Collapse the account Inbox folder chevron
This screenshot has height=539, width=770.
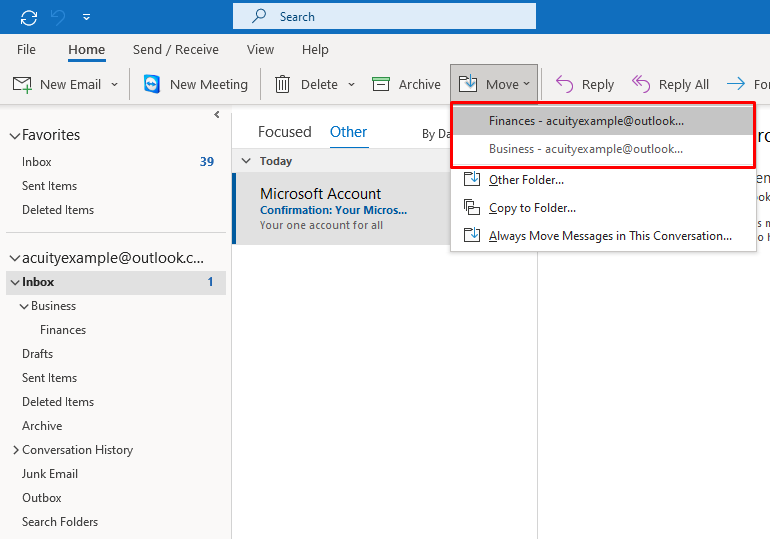pos(15,282)
